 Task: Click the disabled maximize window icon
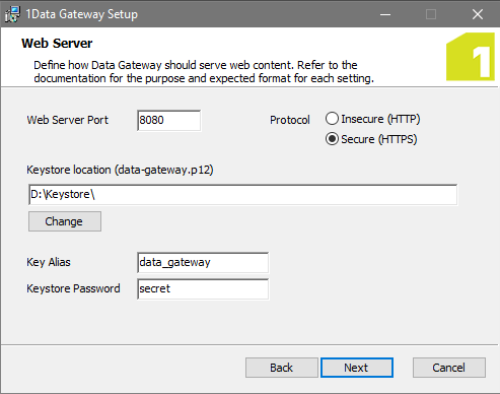(431, 14)
